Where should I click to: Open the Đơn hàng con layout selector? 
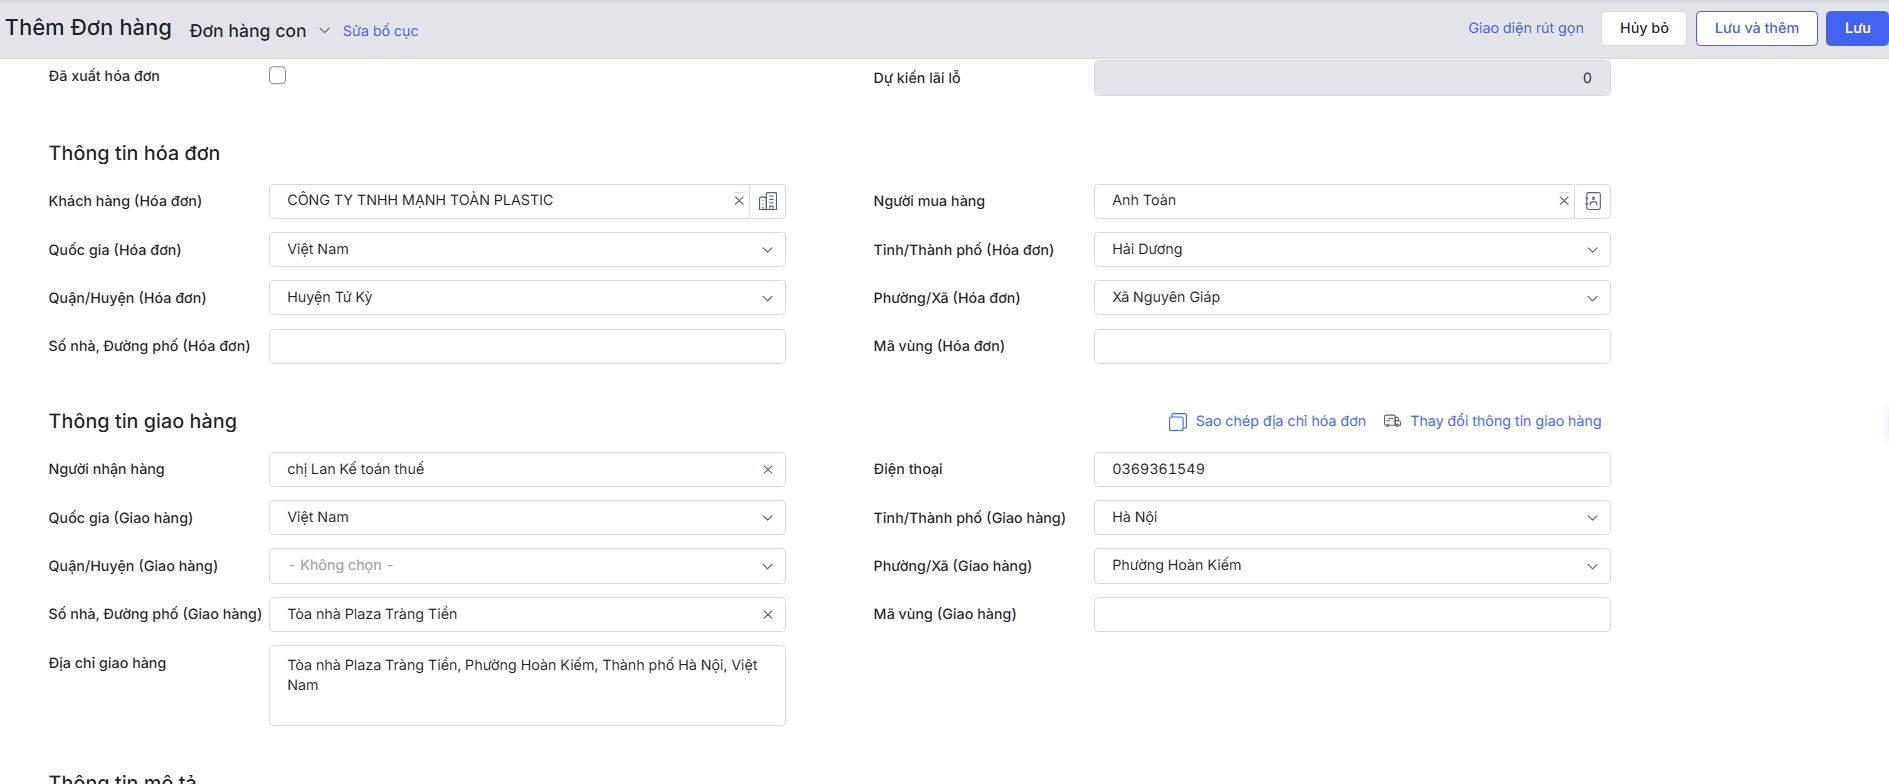click(259, 31)
